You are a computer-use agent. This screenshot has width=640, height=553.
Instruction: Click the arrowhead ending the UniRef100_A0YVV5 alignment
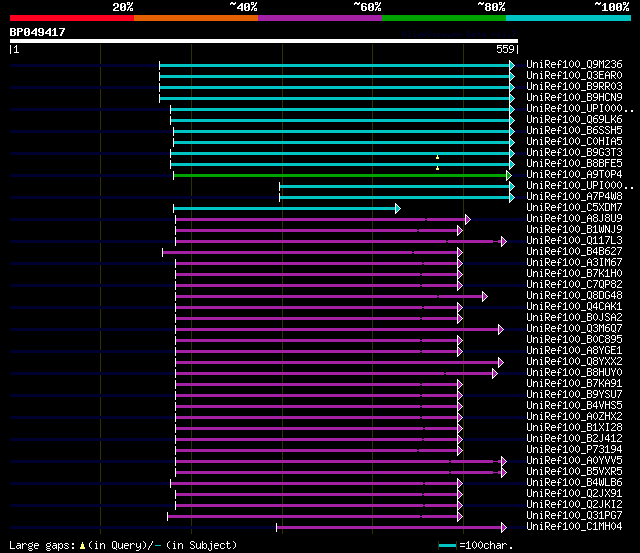point(504,462)
